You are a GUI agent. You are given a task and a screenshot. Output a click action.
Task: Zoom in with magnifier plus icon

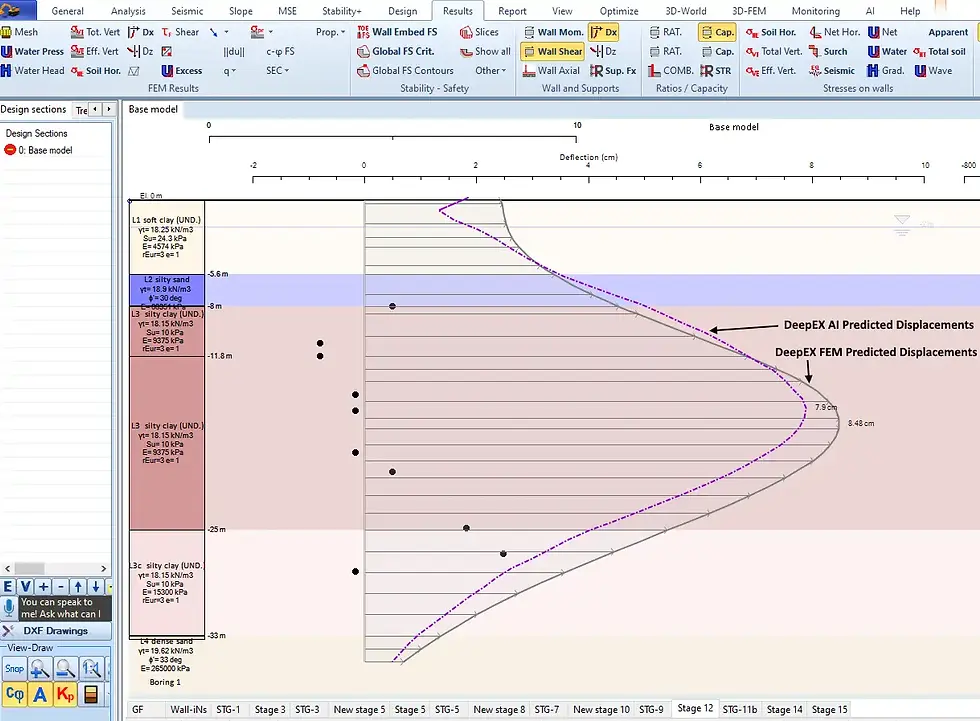pos(39,669)
